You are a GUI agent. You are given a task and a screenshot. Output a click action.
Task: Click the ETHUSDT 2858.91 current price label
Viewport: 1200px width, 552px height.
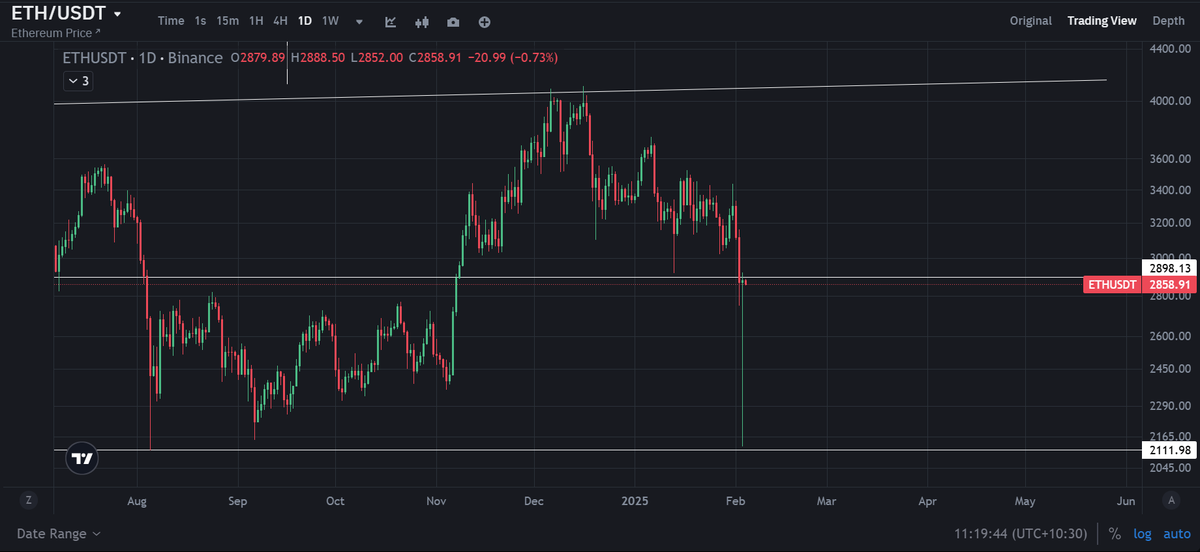pos(1139,285)
